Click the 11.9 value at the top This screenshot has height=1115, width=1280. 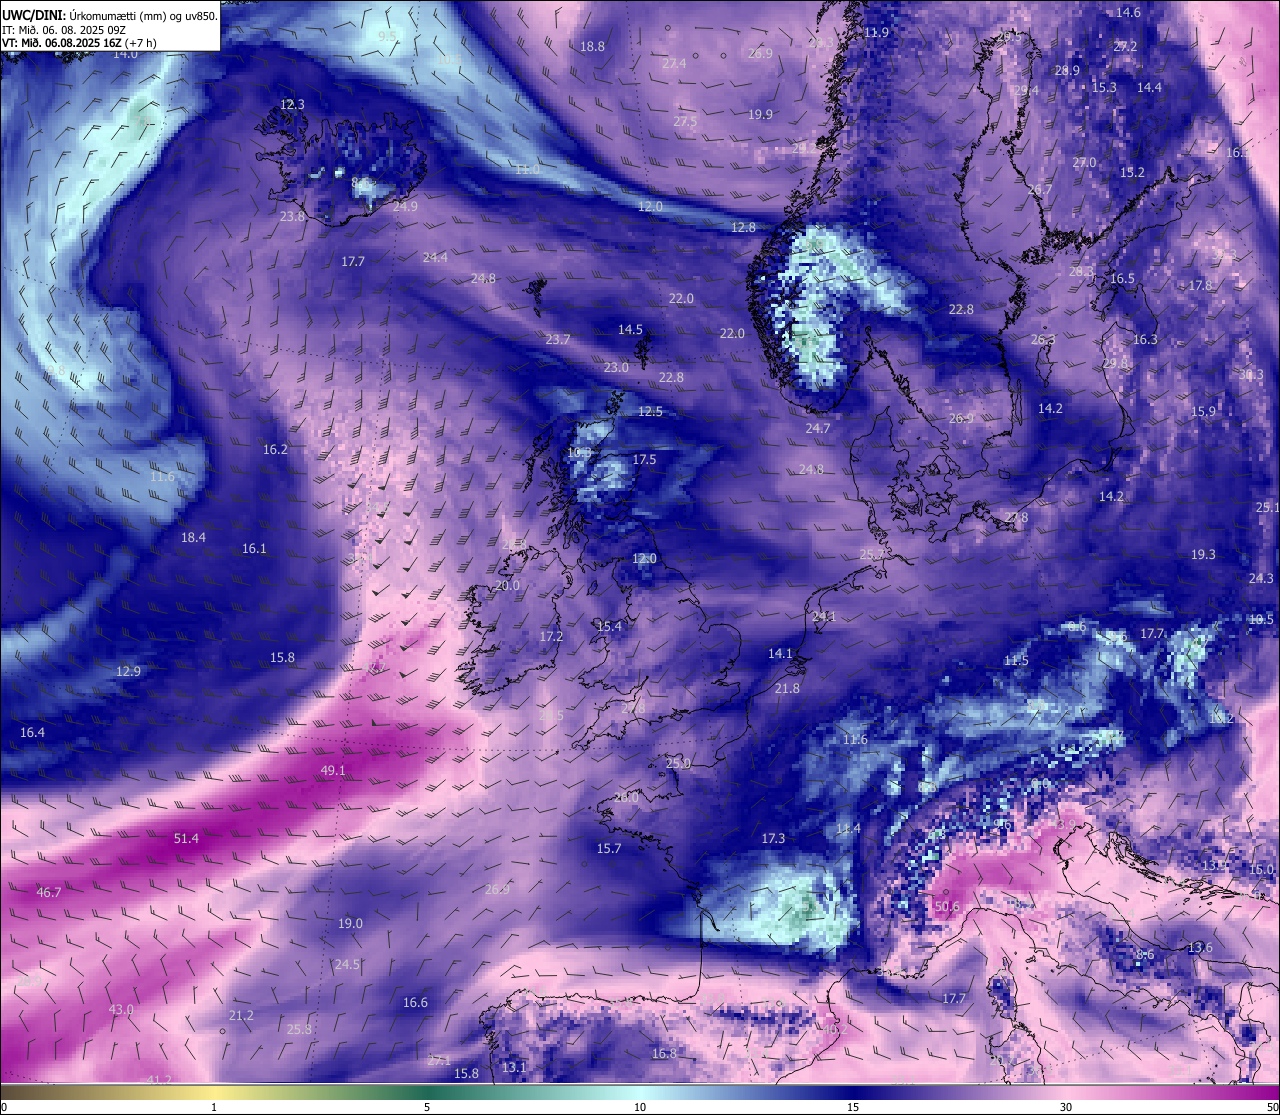(876, 32)
